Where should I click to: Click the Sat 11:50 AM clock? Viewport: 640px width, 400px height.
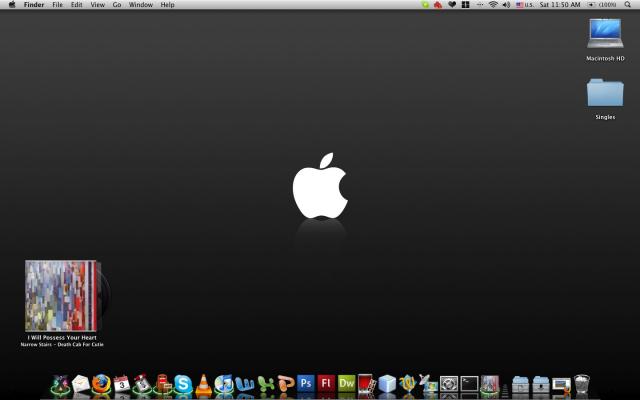point(560,4)
